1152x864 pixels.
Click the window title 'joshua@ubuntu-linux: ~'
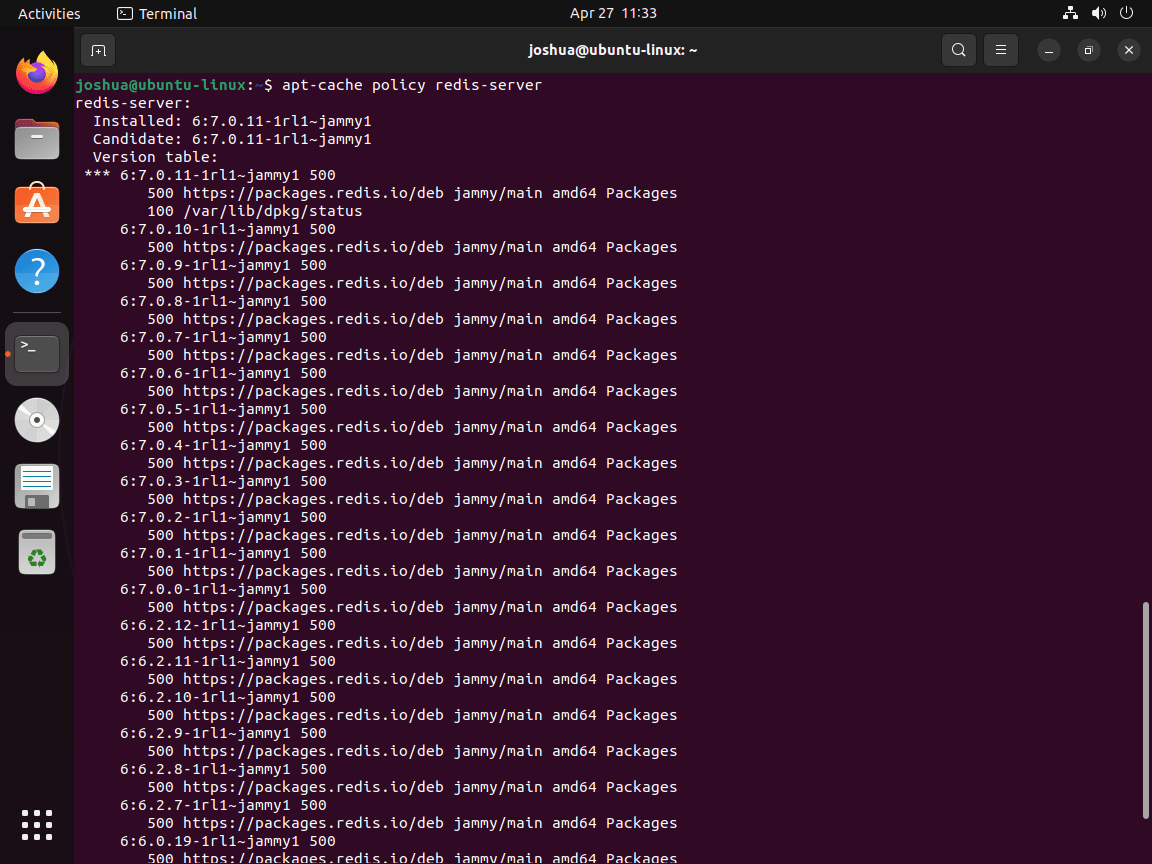tap(613, 50)
